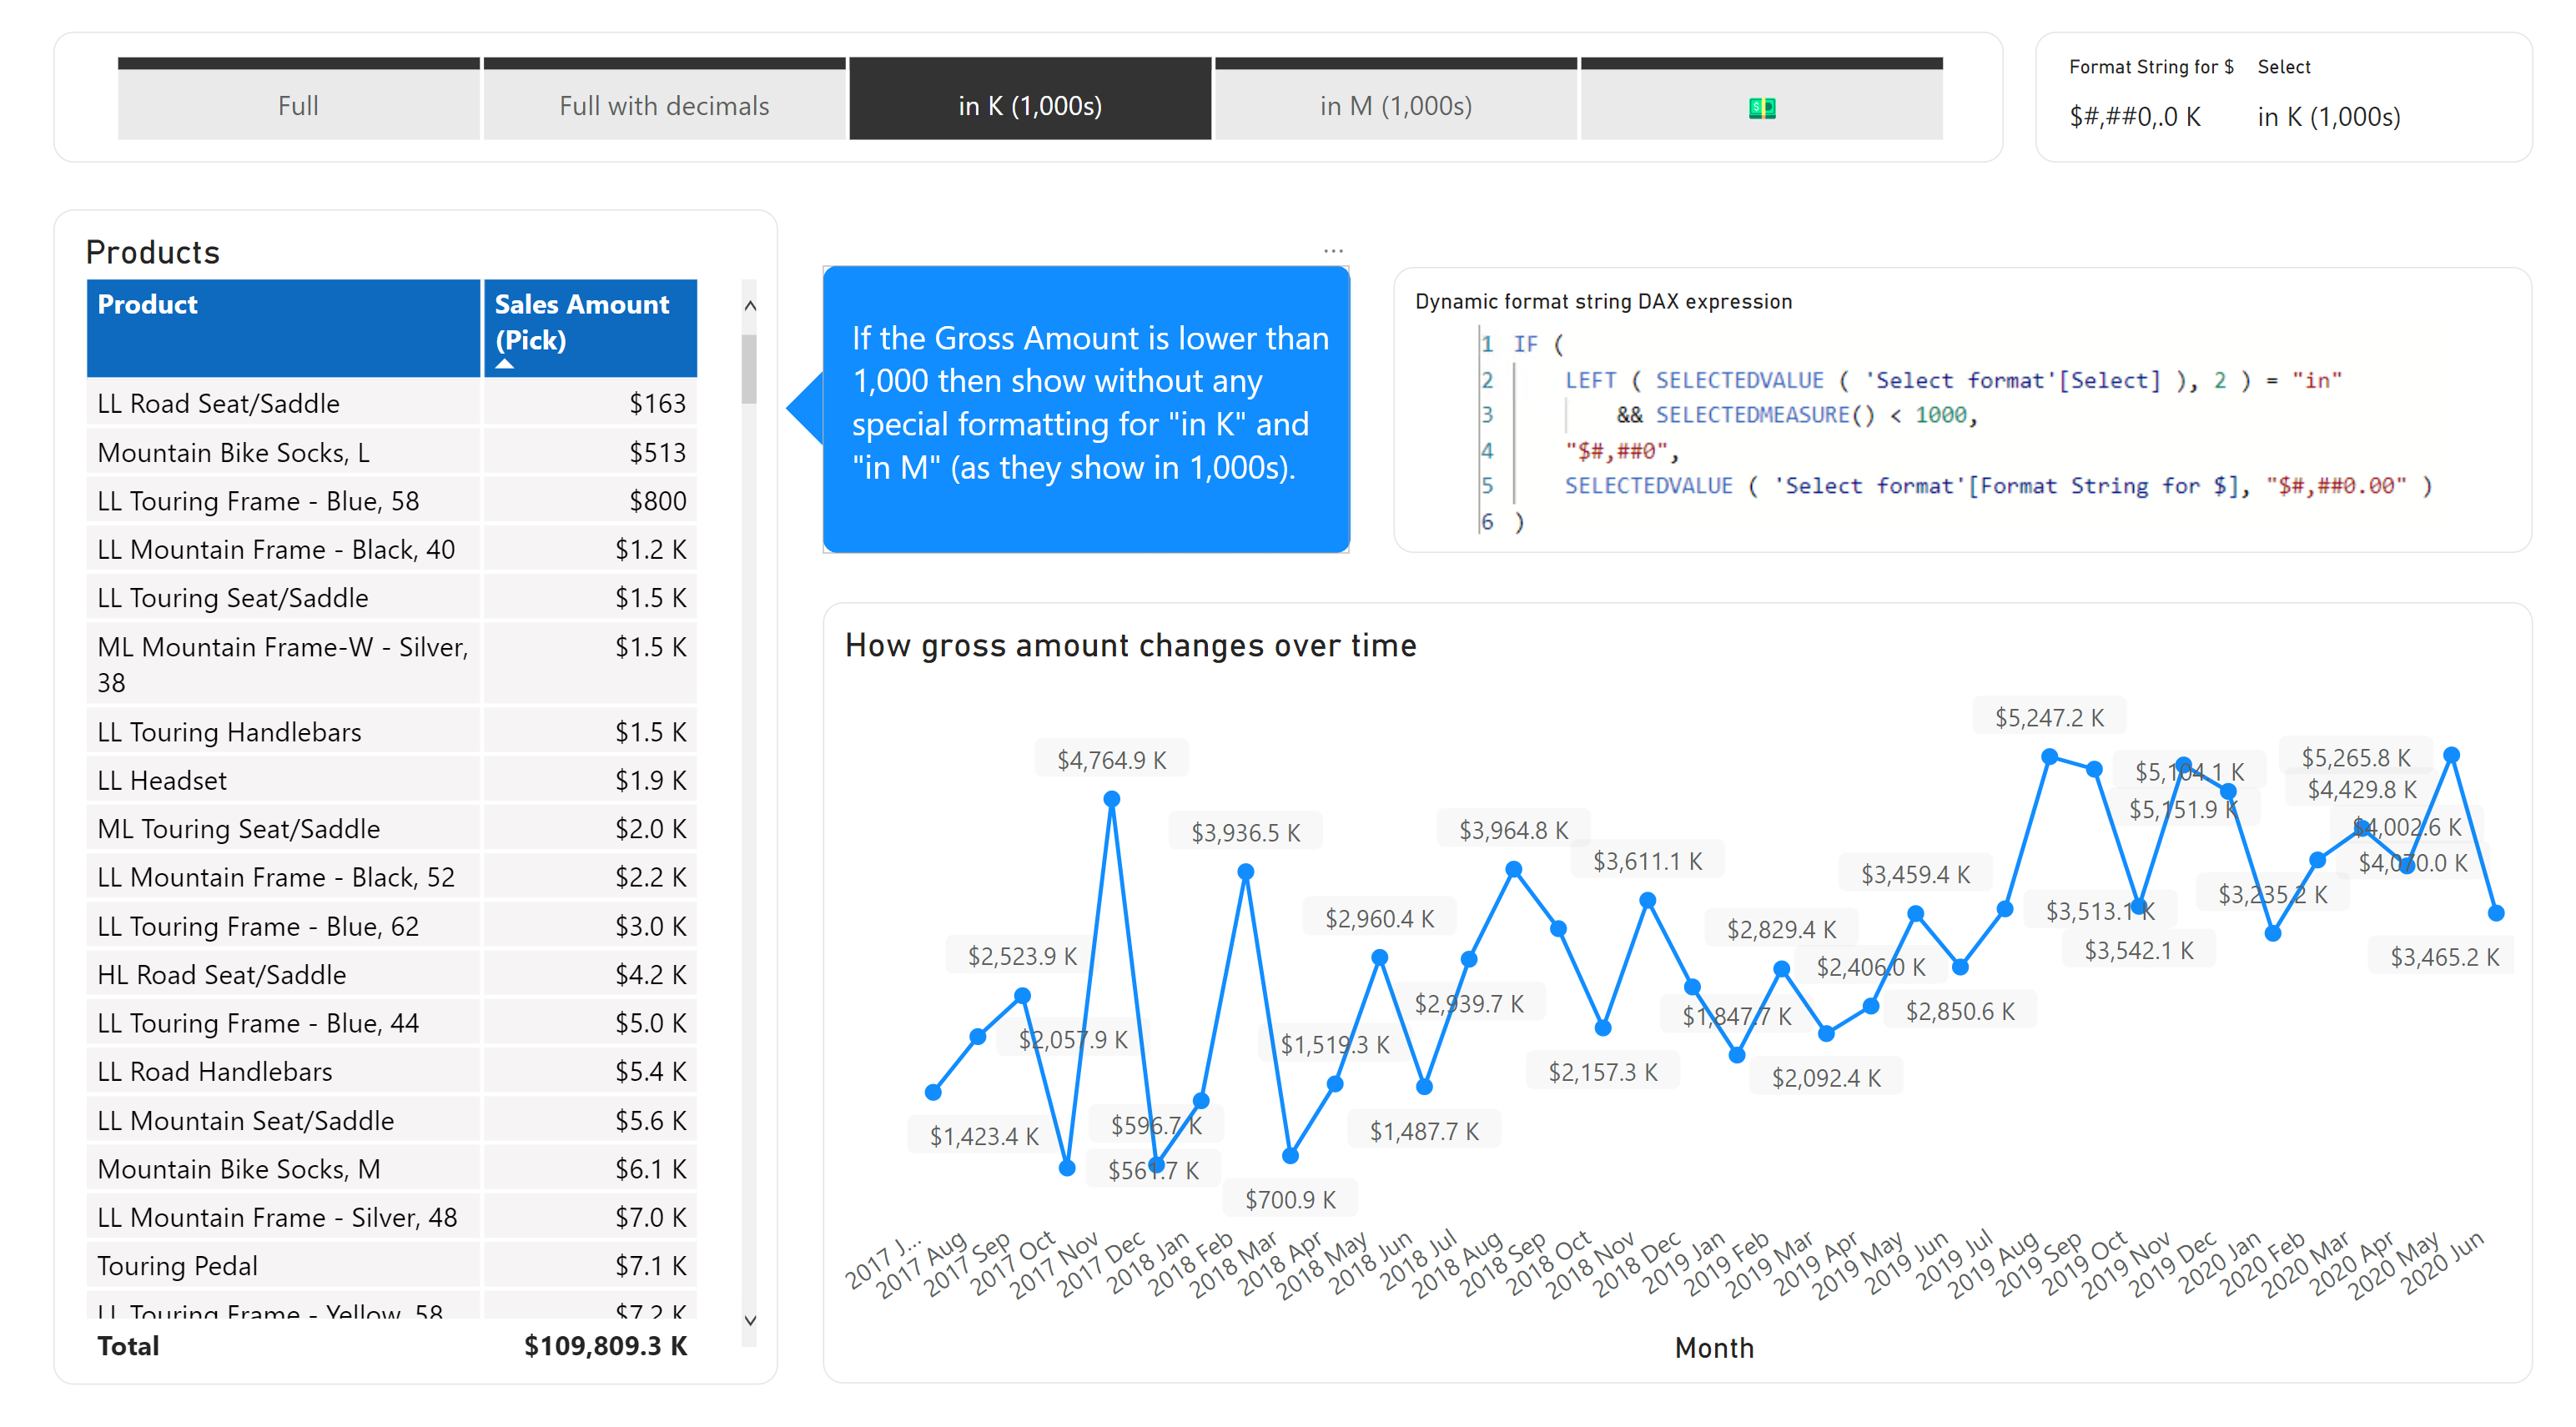Select the LL Touring Handlebars row
Screen dimensions: 2576x1427
pos(392,731)
